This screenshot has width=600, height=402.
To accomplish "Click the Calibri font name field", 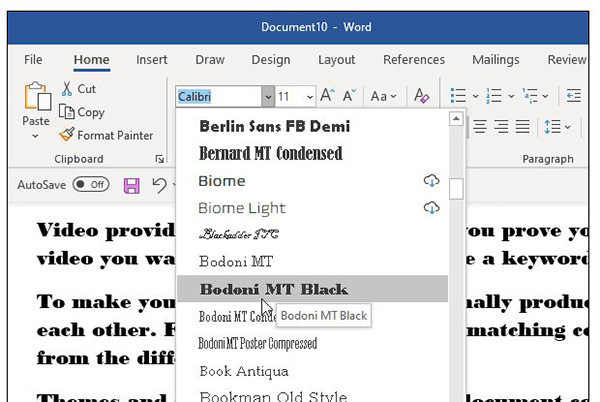I will [218, 97].
